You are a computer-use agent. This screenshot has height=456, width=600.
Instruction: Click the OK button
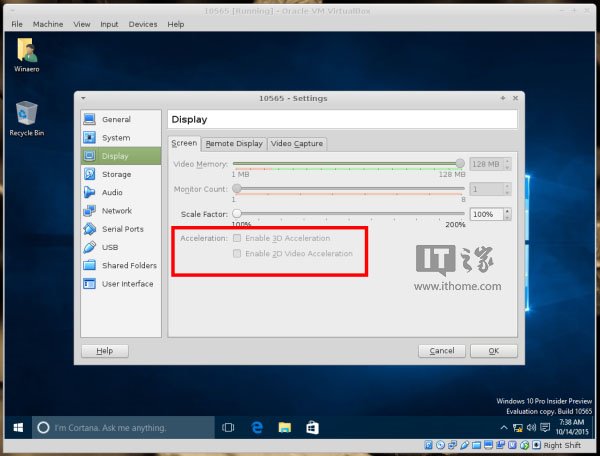[x=493, y=351]
